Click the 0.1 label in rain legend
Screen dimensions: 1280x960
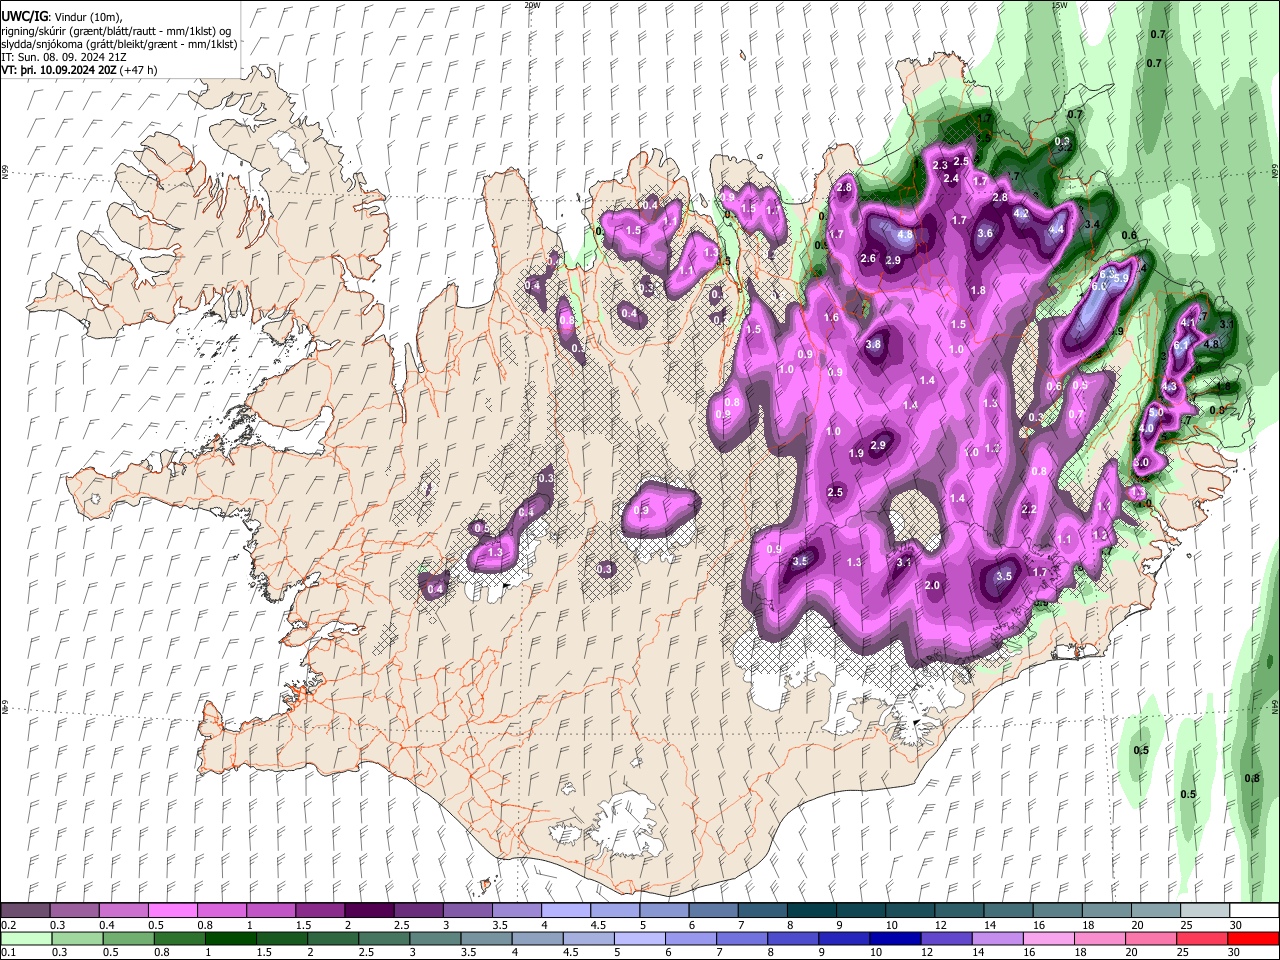click(x=8, y=953)
